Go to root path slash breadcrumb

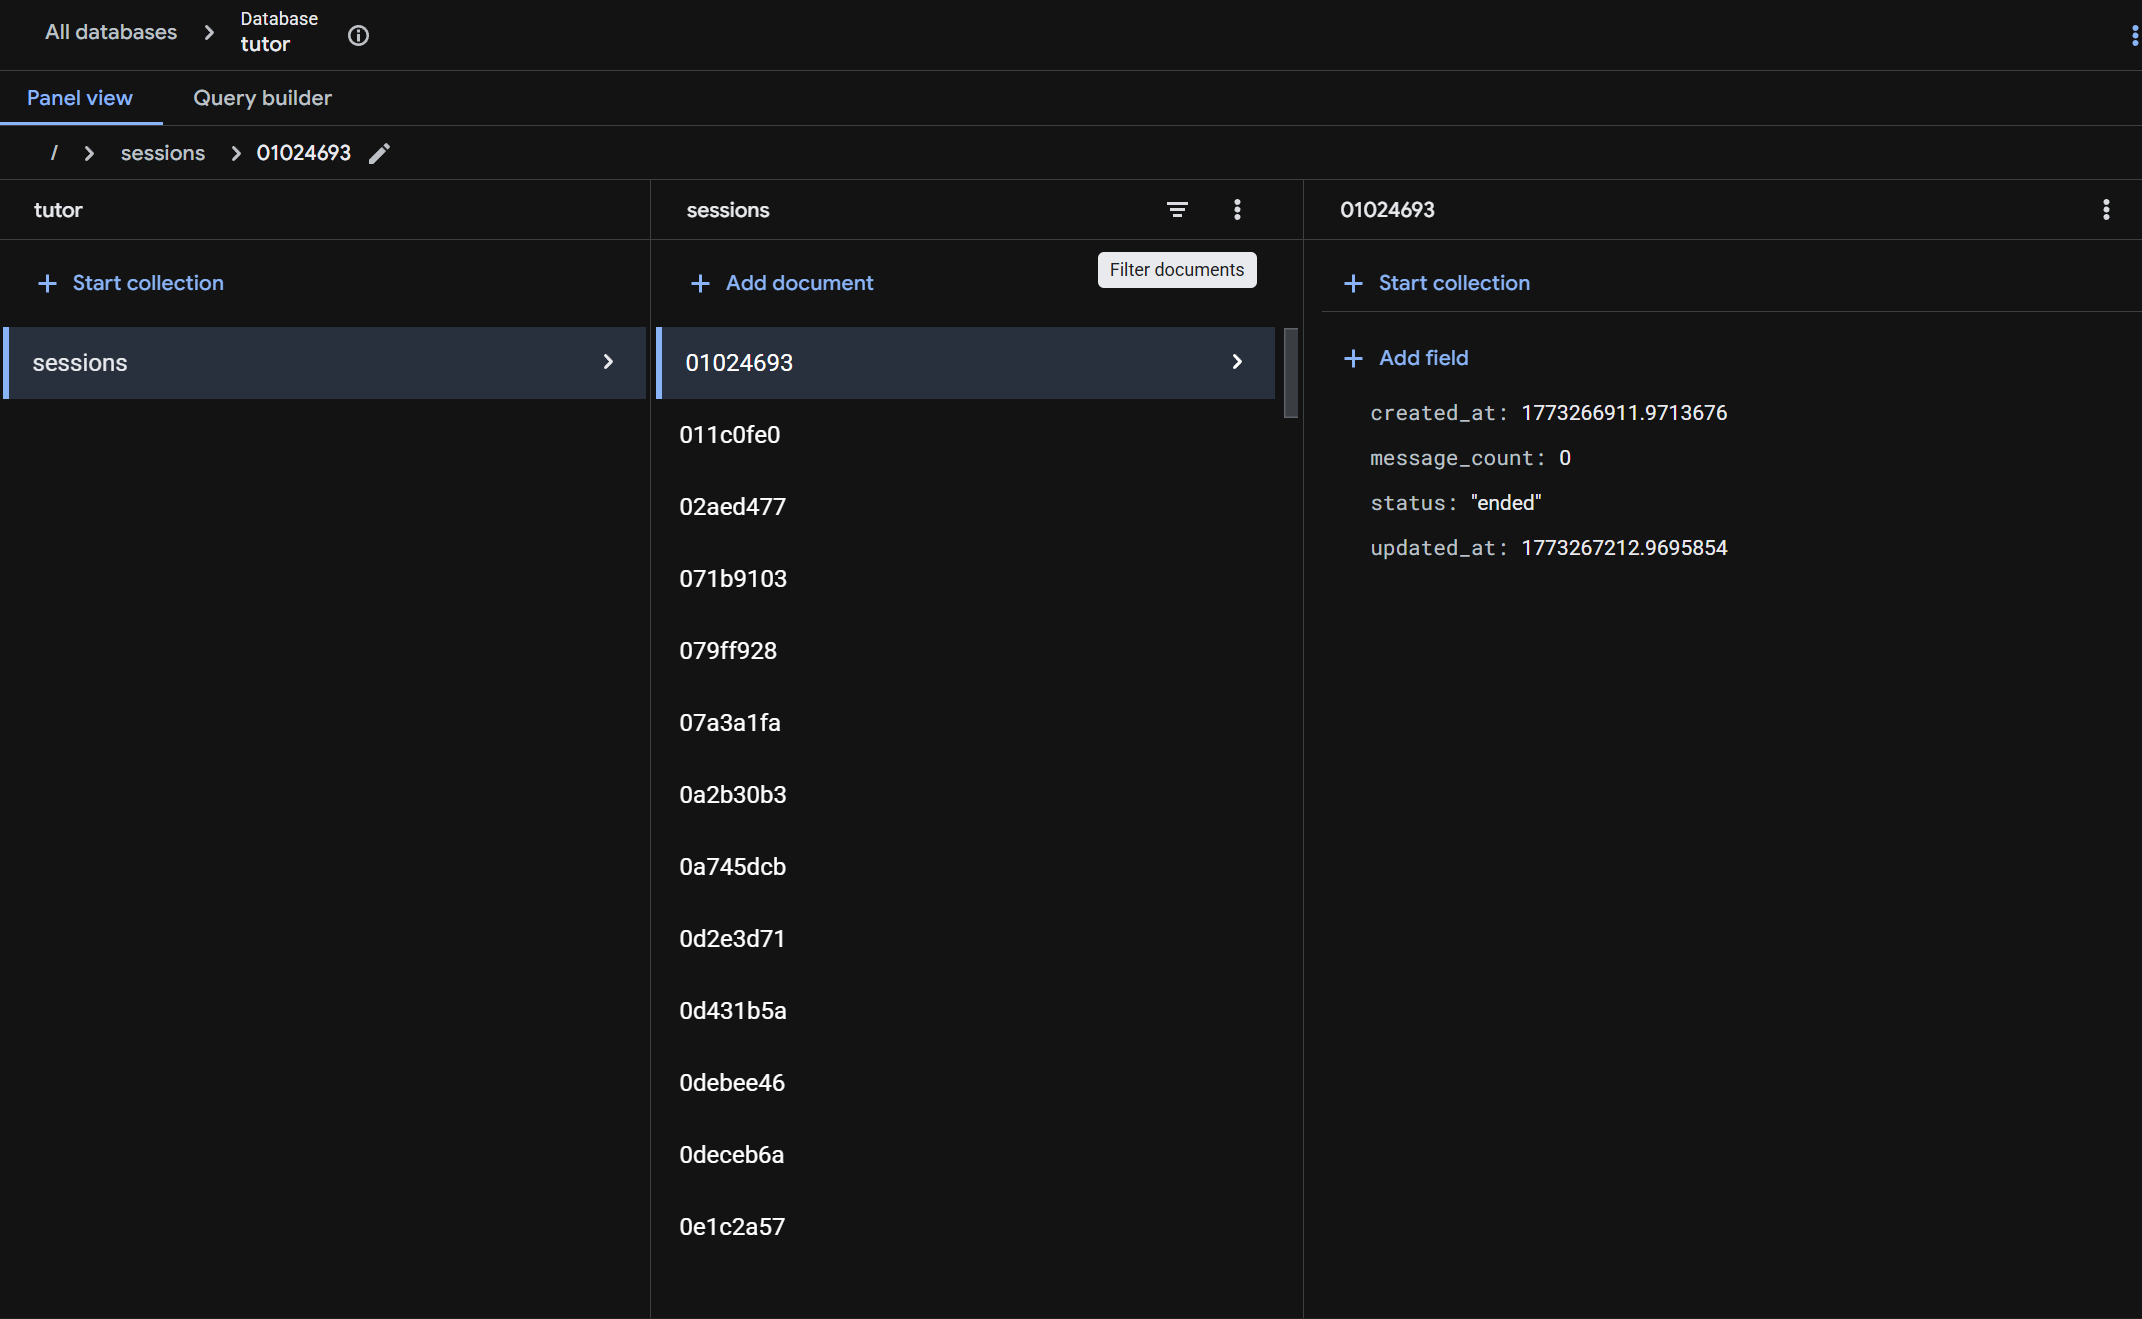[54, 153]
